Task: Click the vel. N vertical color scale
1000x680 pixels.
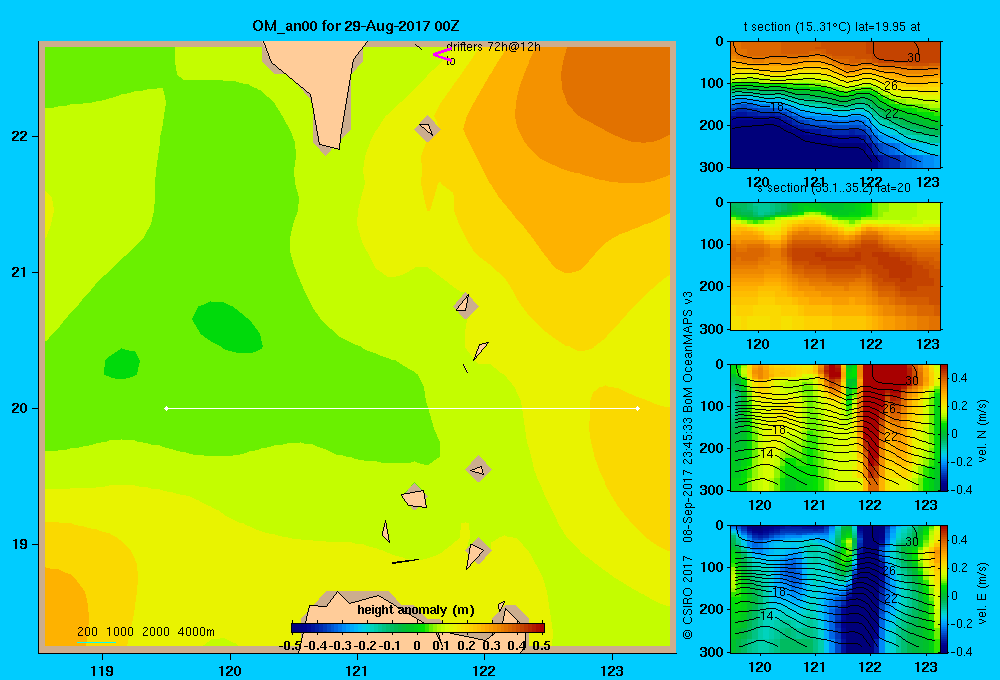Action: [x=945, y=427]
